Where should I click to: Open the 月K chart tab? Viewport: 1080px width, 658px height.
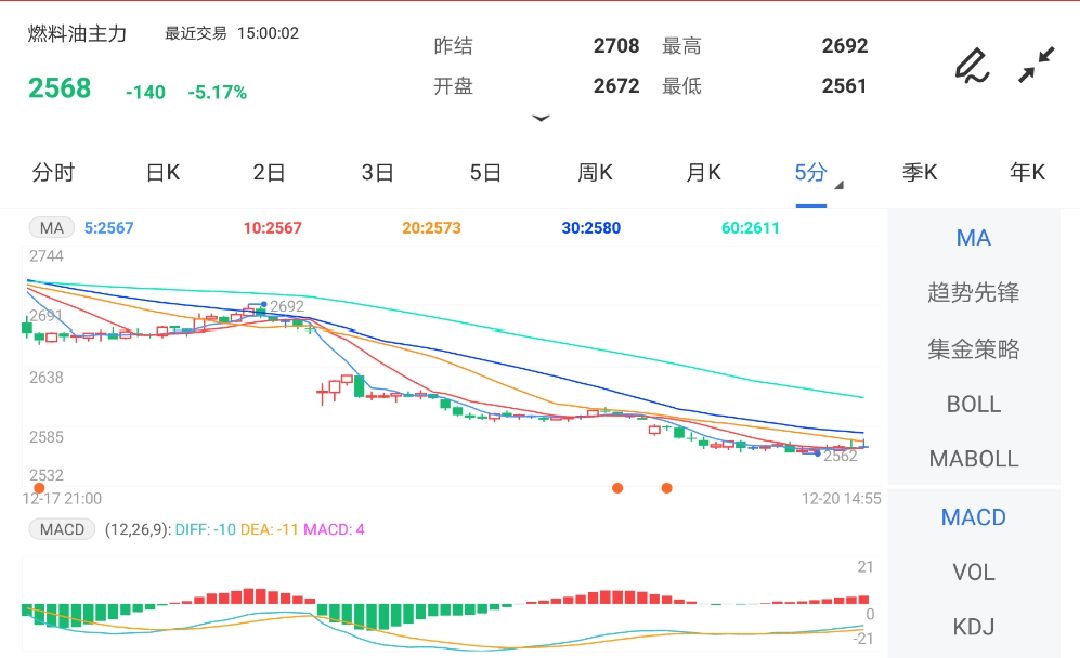(x=703, y=172)
